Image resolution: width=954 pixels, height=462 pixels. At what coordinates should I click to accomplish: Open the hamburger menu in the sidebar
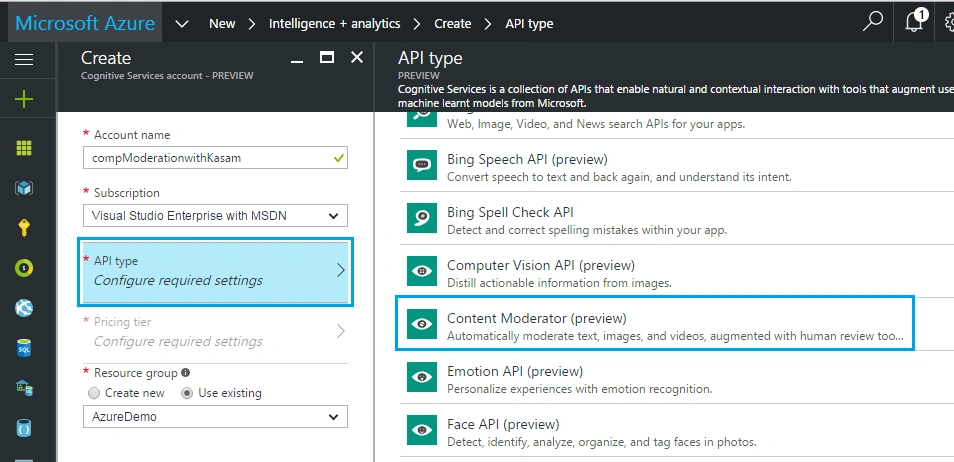point(24,60)
